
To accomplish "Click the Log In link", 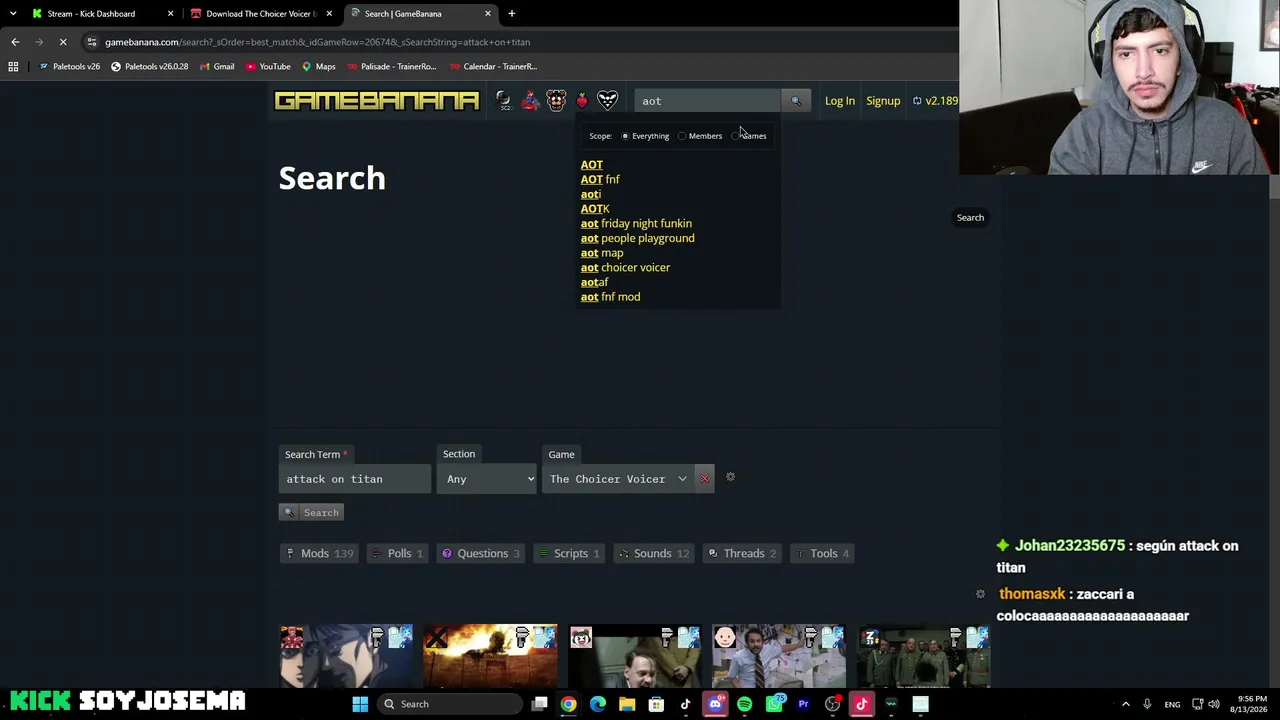I will (x=840, y=101).
